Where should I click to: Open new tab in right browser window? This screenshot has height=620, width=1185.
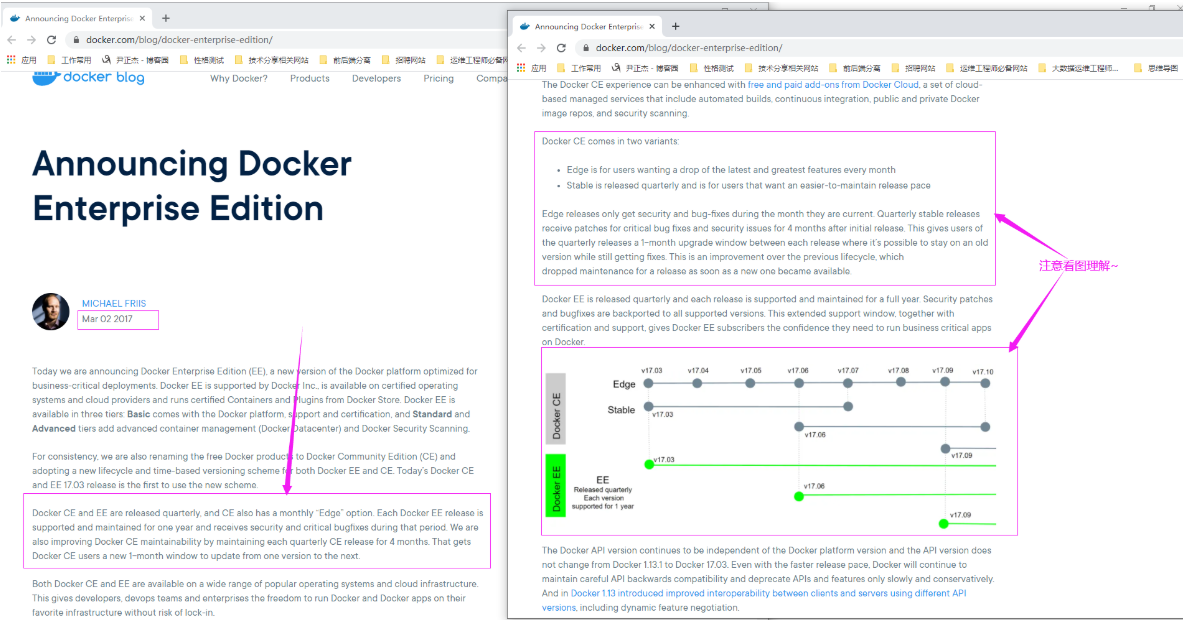(676, 26)
